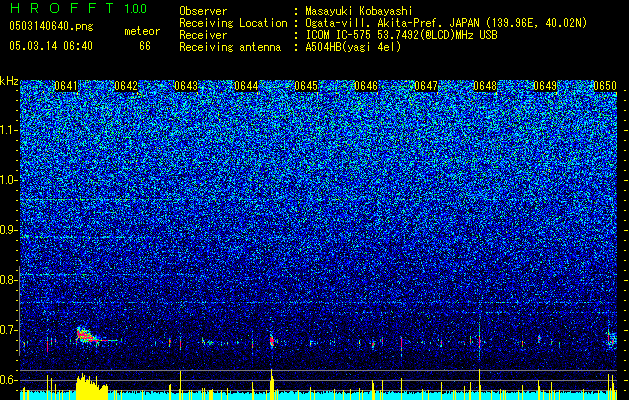Click the meteor count value 66

[145, 46]
